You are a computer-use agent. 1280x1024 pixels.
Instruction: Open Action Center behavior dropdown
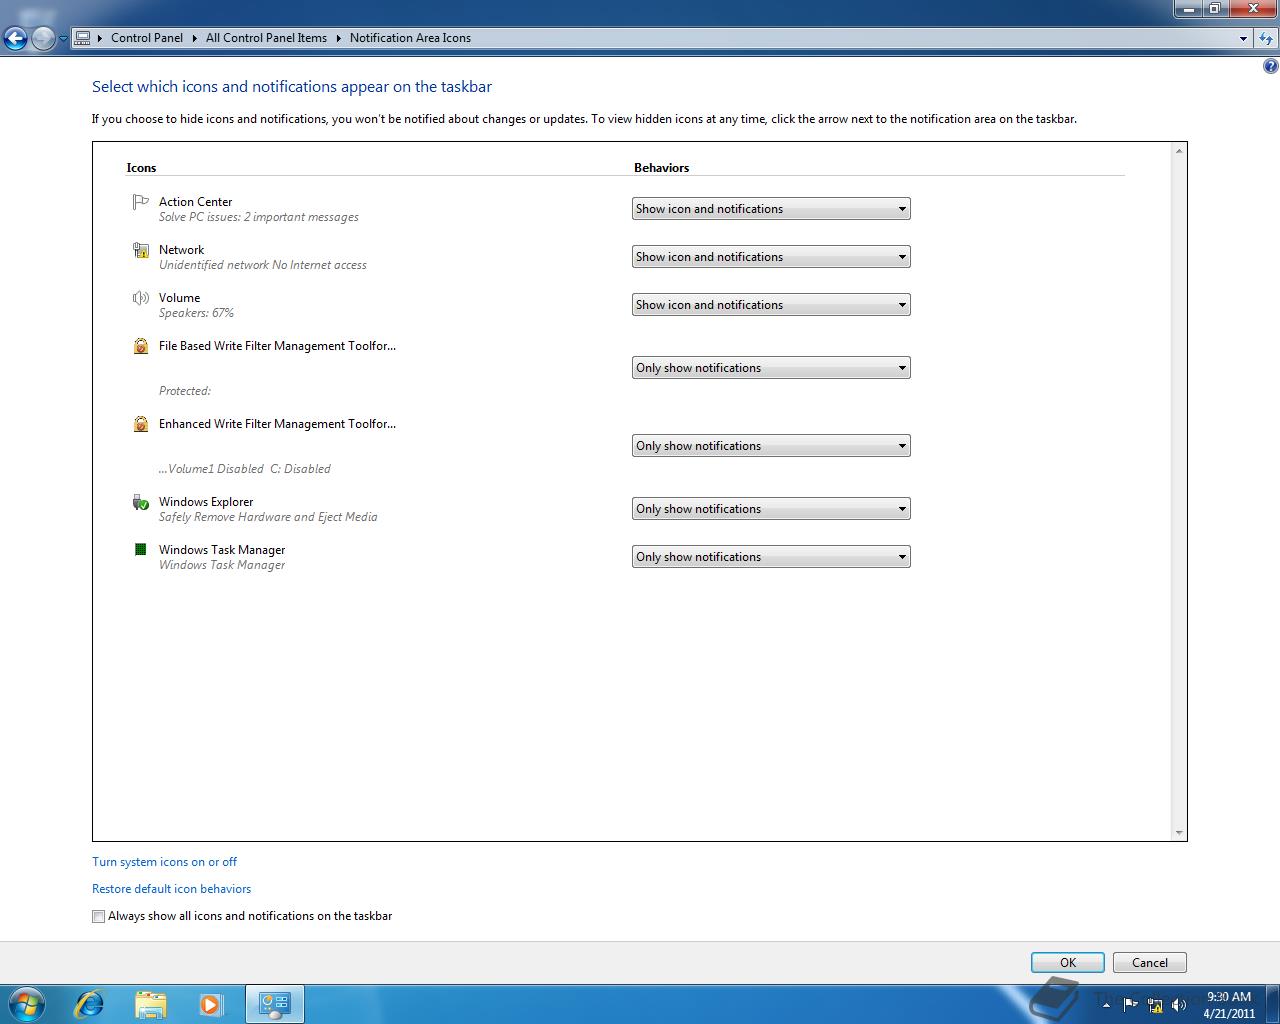[x=771, y=209]
